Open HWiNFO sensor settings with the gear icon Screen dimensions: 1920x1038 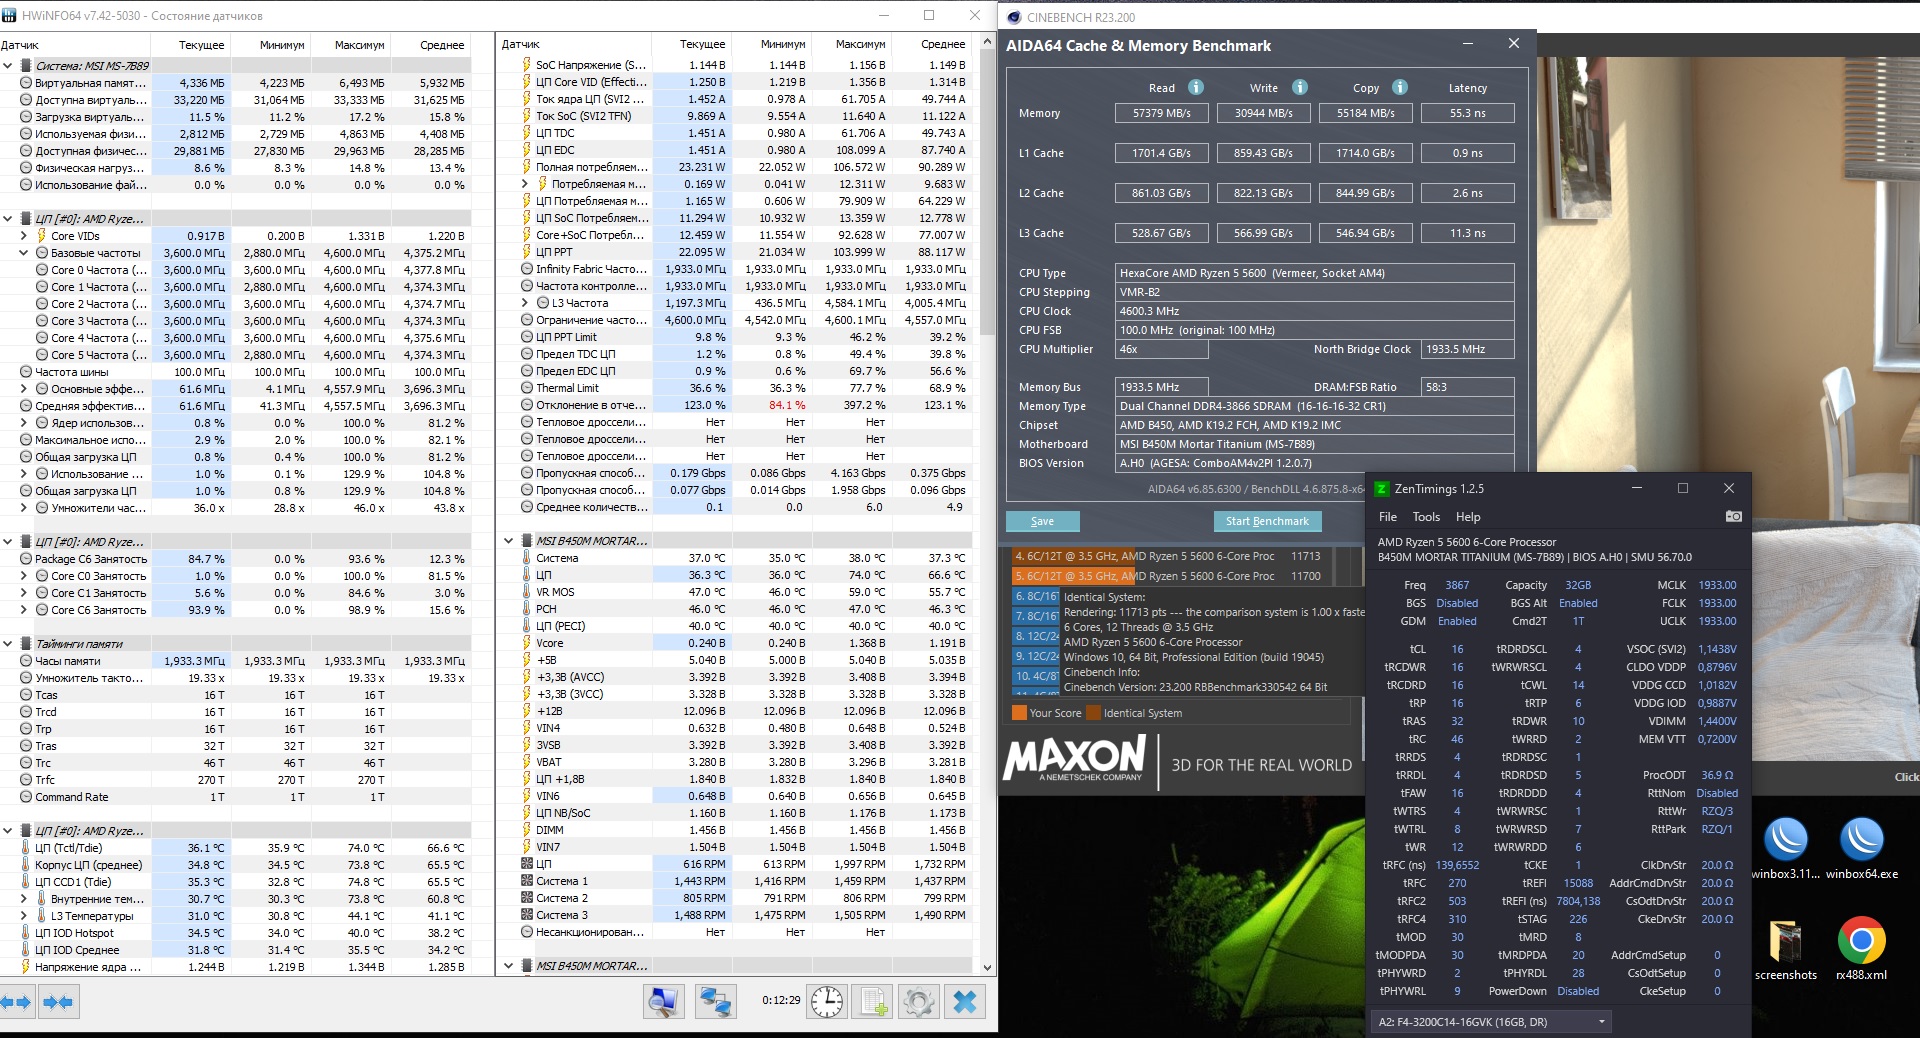tap(918, 1001)
